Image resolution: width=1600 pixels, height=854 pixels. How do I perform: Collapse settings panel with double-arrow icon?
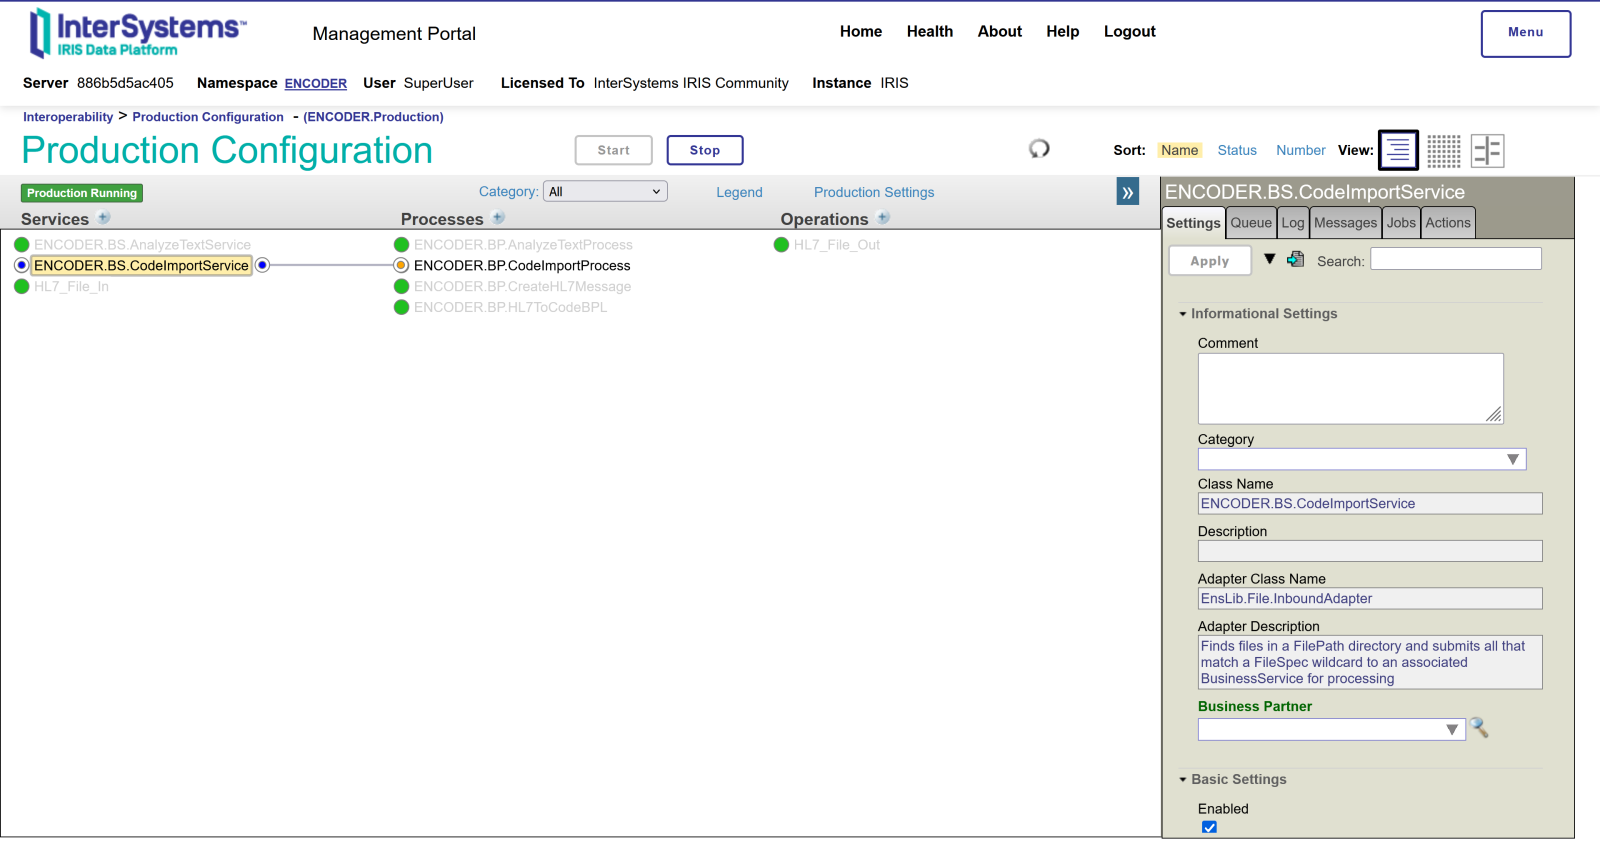[1128, 192]
